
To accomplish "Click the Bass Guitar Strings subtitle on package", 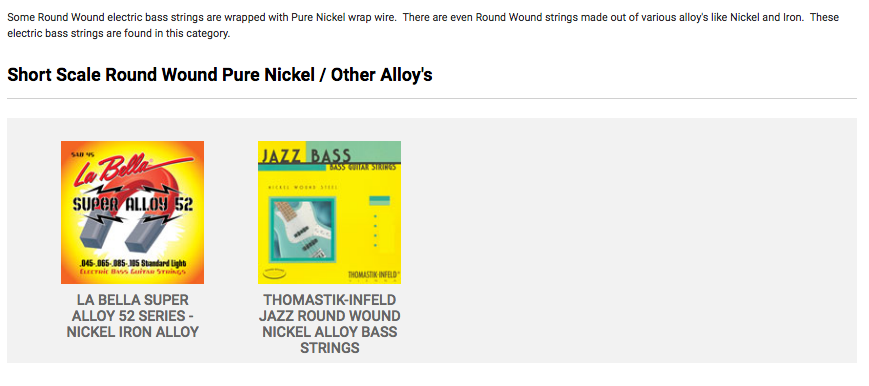I will coord(363,167).
